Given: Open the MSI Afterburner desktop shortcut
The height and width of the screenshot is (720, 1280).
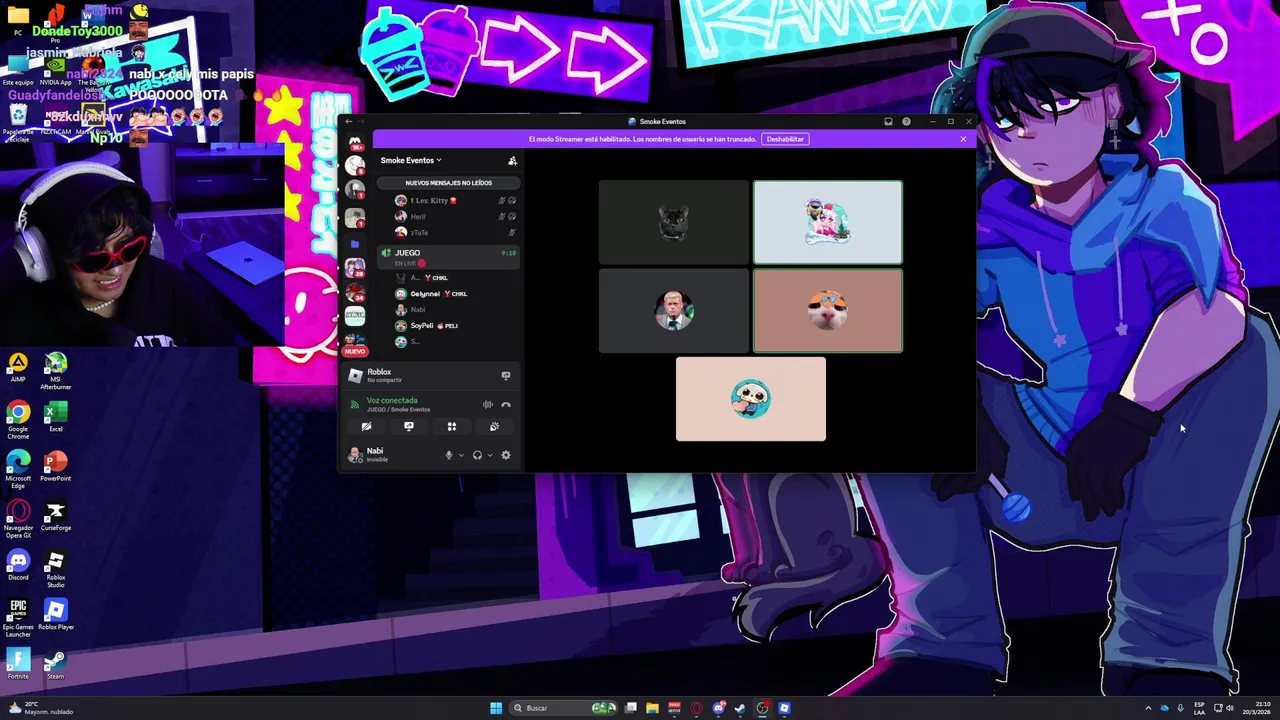Looking at the screenshot, I should 56,370.
